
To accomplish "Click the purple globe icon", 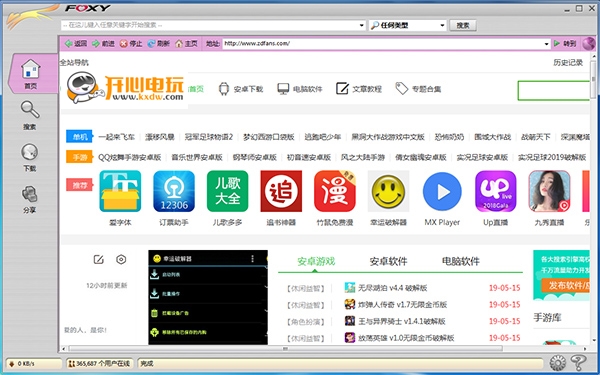I will [589, 44].
